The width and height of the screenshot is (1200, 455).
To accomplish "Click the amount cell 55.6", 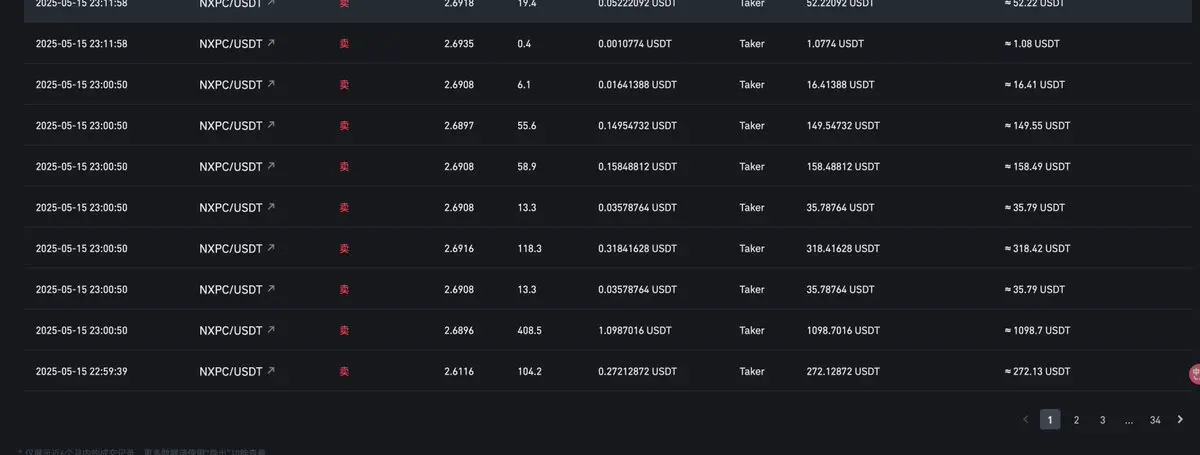I will pyautogui.click(x=527, y=126).
